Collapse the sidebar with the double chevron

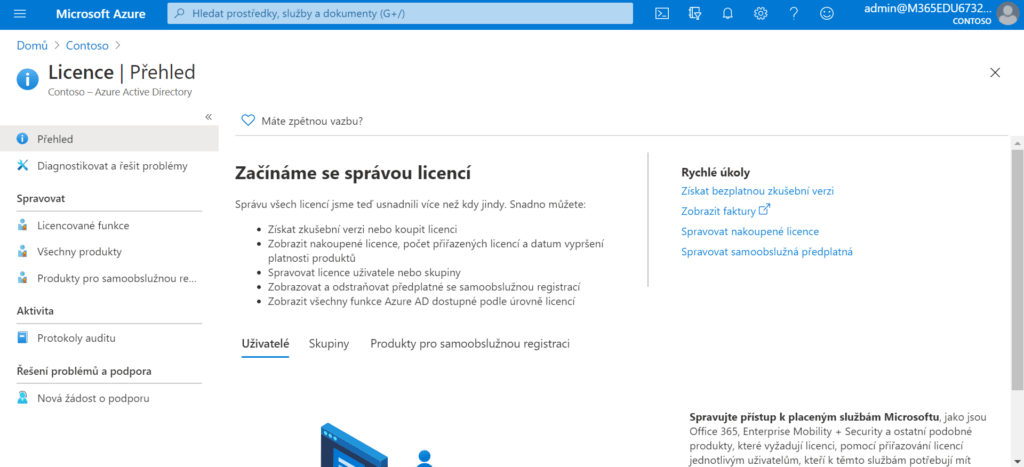tap(208, 117)
